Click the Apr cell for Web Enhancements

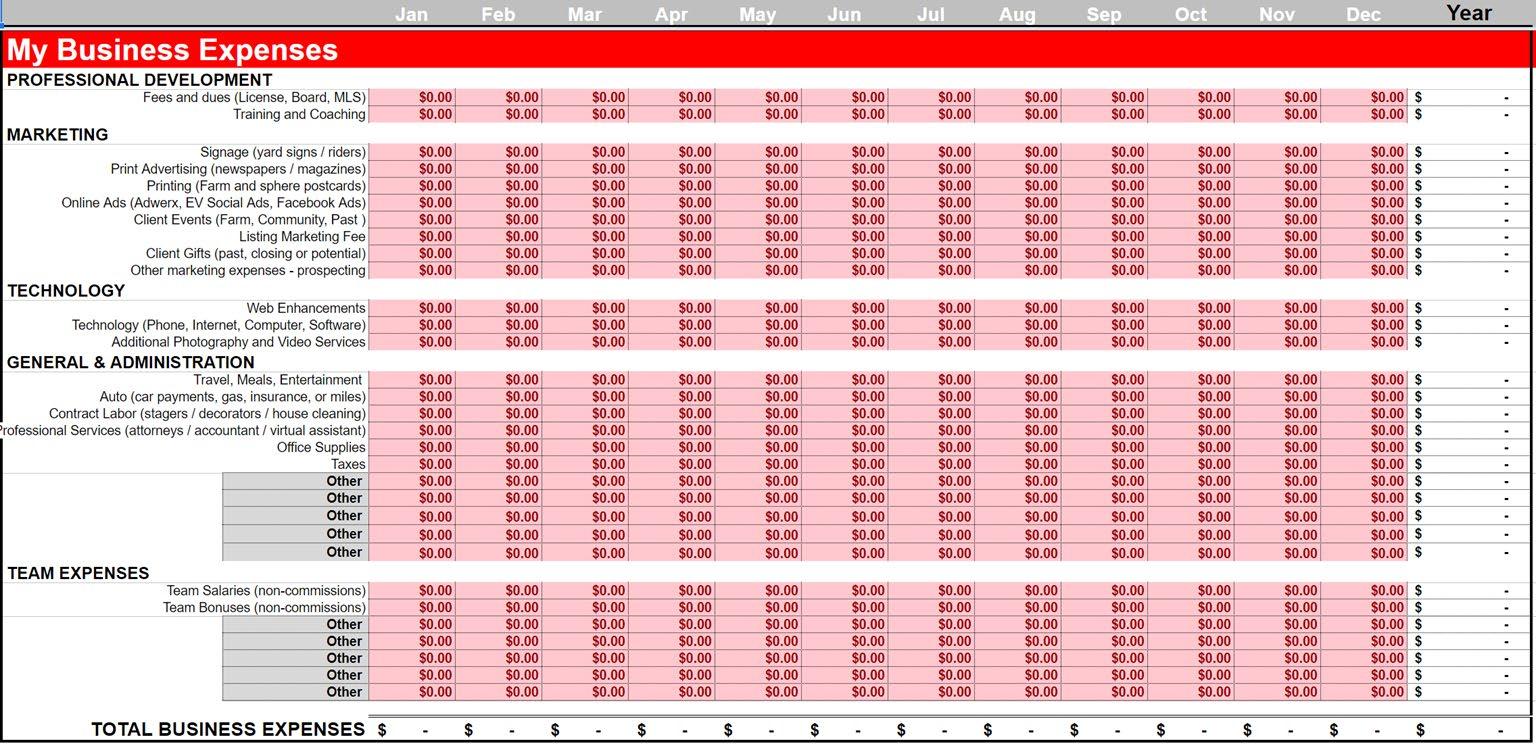[671, 309]
